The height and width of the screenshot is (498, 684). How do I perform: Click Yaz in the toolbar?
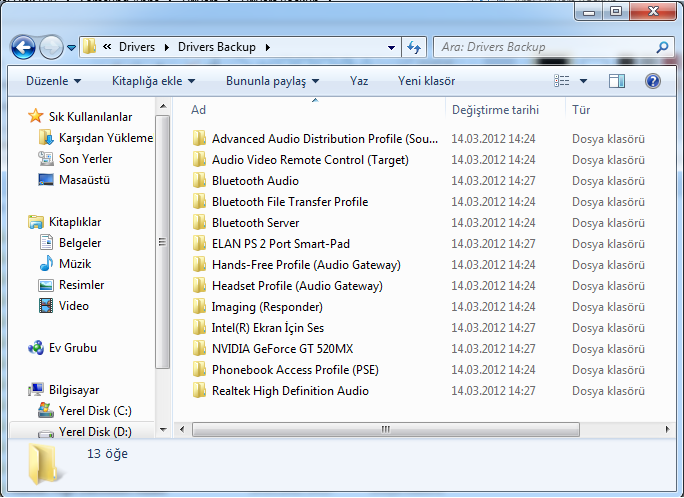click(x=359, y=81)
